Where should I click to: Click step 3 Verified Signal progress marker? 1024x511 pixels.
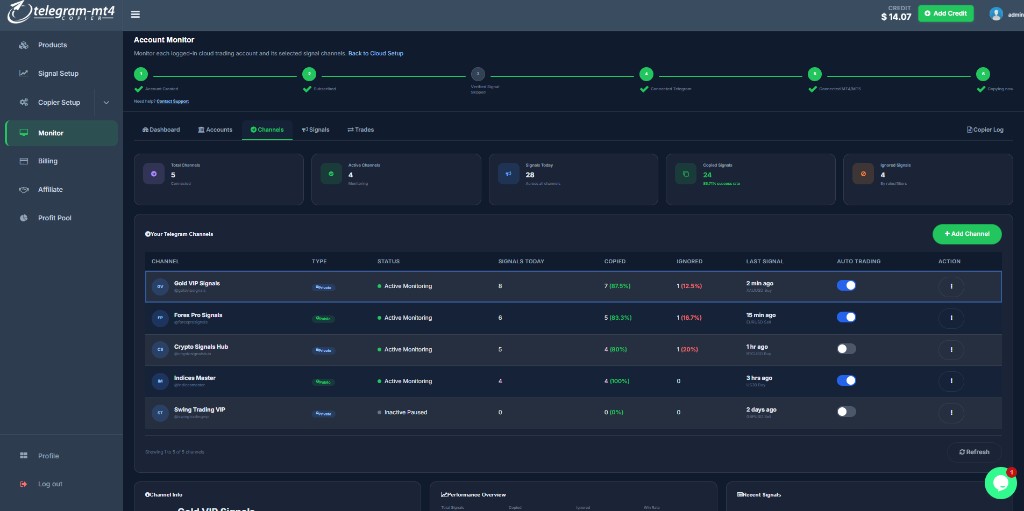[x=478, y=74]
